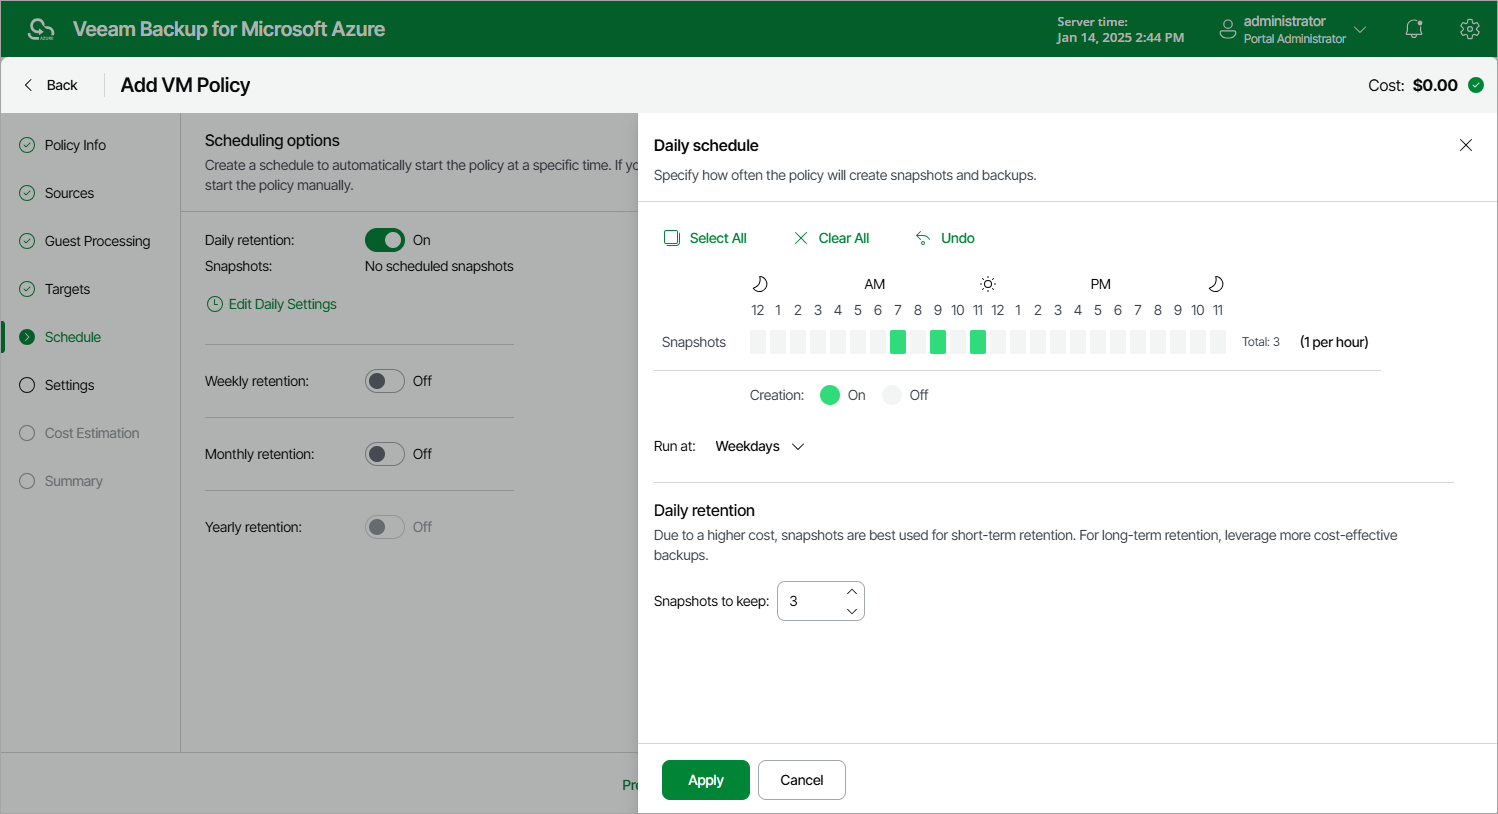
Task: Enable the Weekly retention toggle
Action: pos(385,381)
